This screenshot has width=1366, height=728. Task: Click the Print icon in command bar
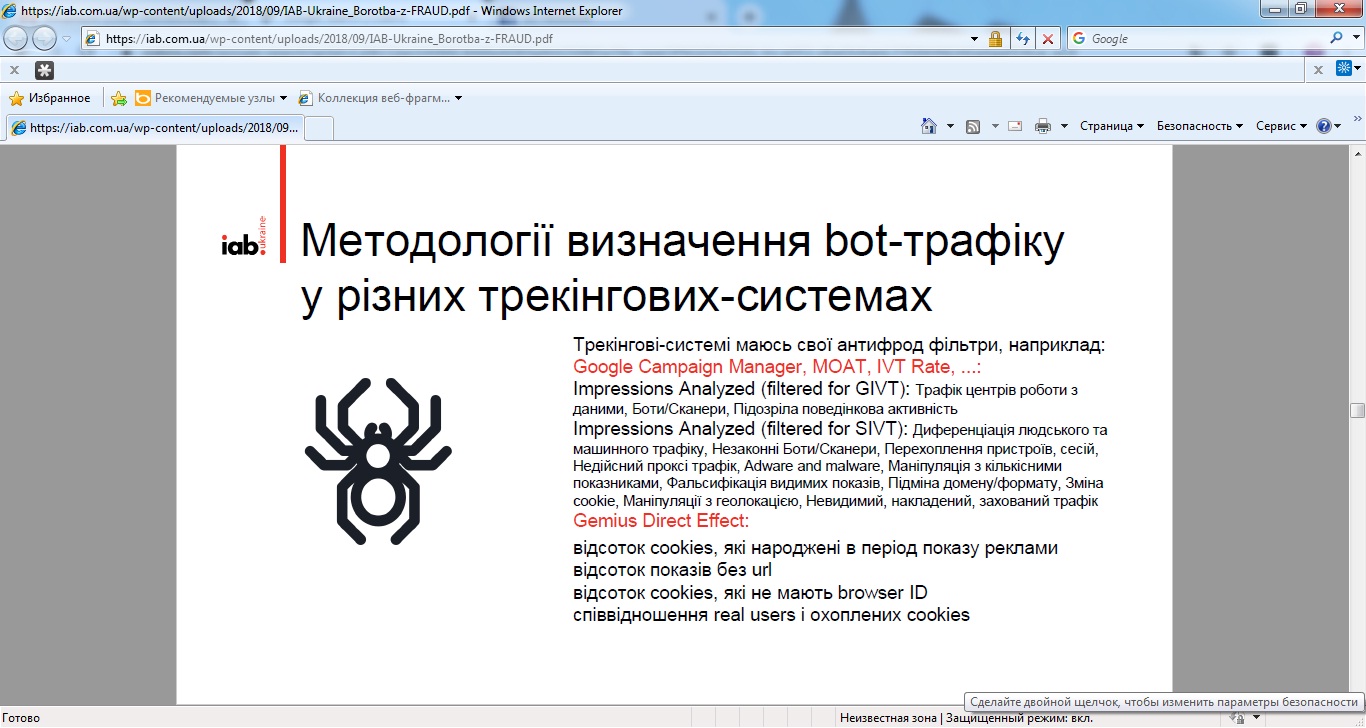point(1043,126)
